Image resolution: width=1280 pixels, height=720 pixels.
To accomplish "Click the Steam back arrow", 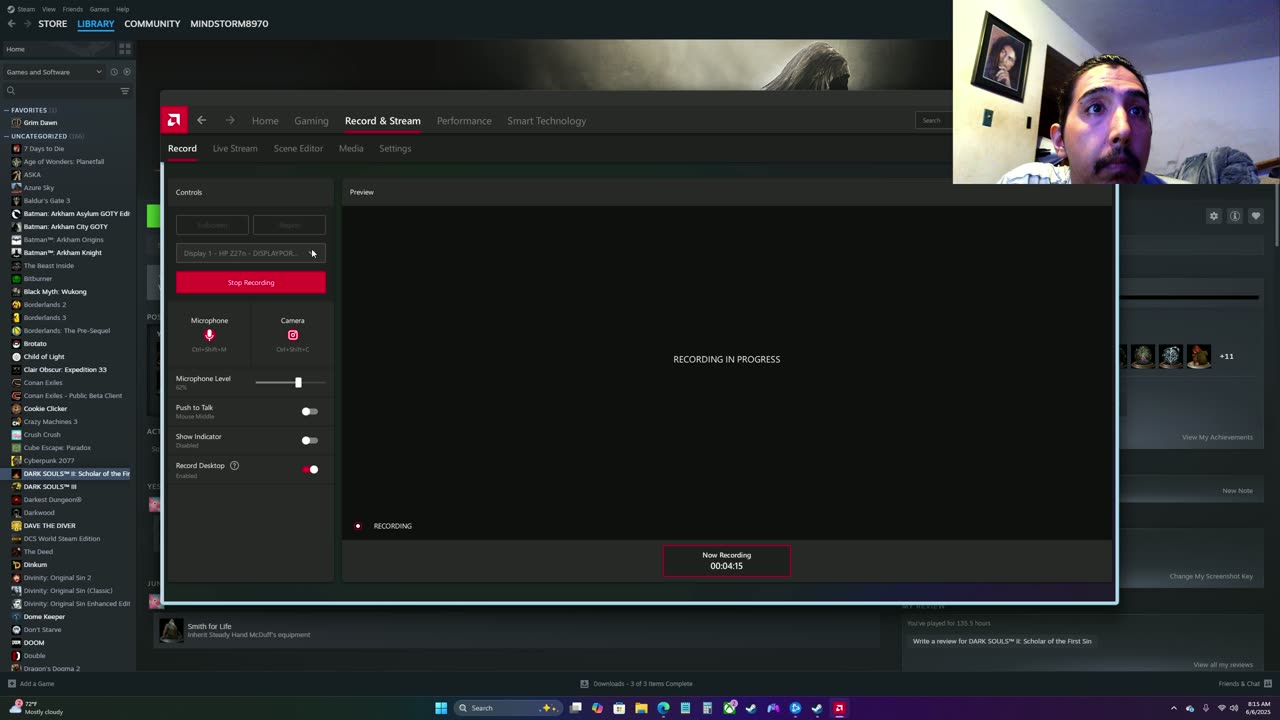I will click(x=11, y=23).
